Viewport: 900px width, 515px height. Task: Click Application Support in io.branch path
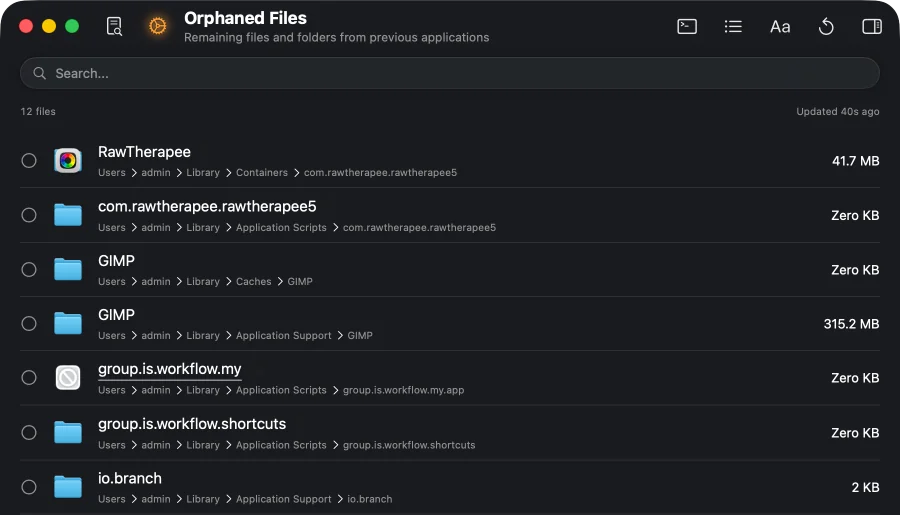pos(284,499)
